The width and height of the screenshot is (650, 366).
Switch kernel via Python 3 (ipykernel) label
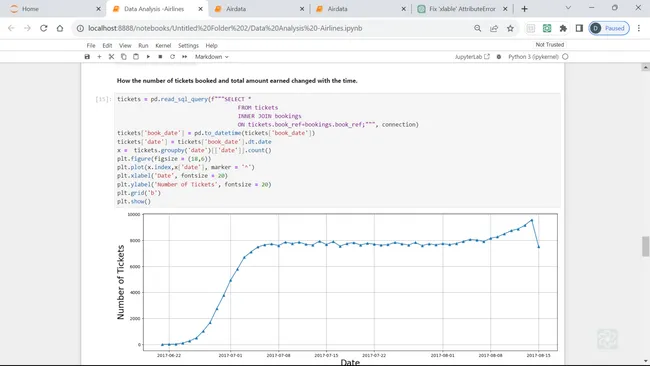click(533, 57)
